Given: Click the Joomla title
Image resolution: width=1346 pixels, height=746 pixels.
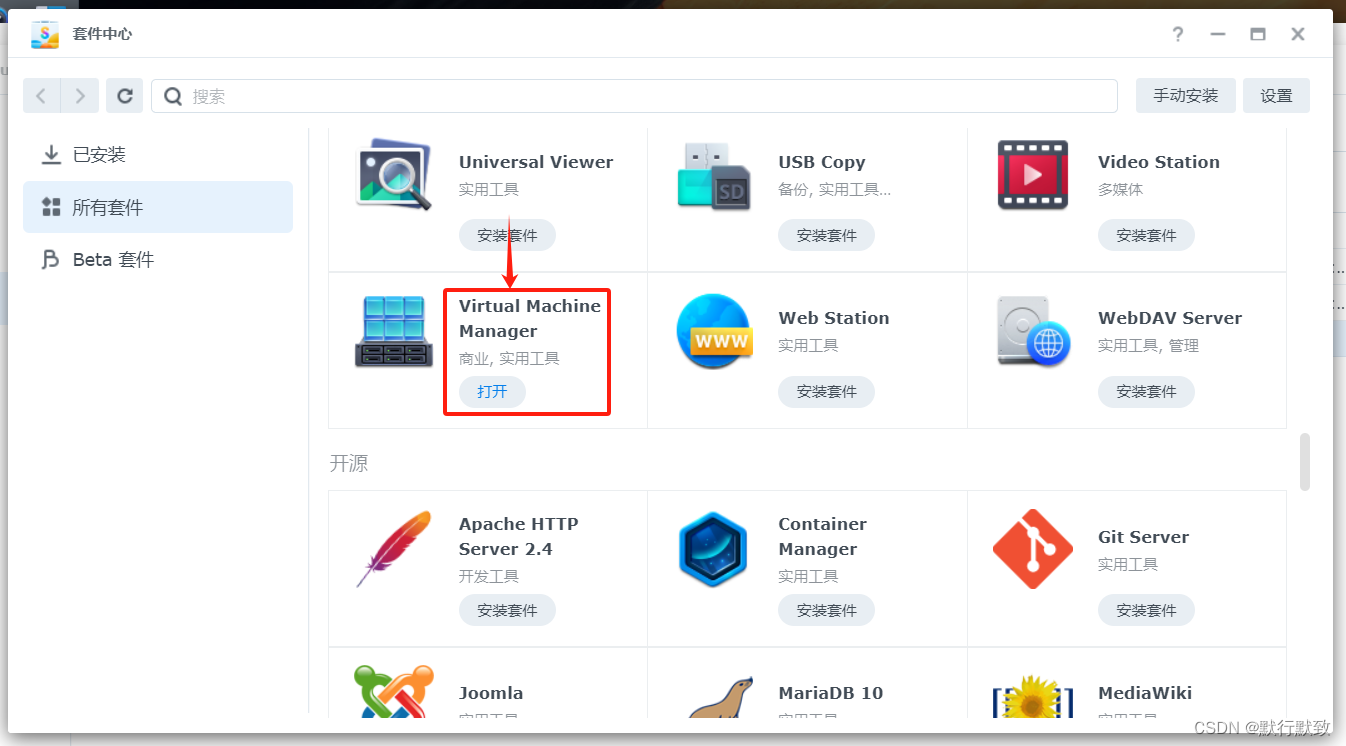Looking at the screenshot, I should click(x=491, y=693).
